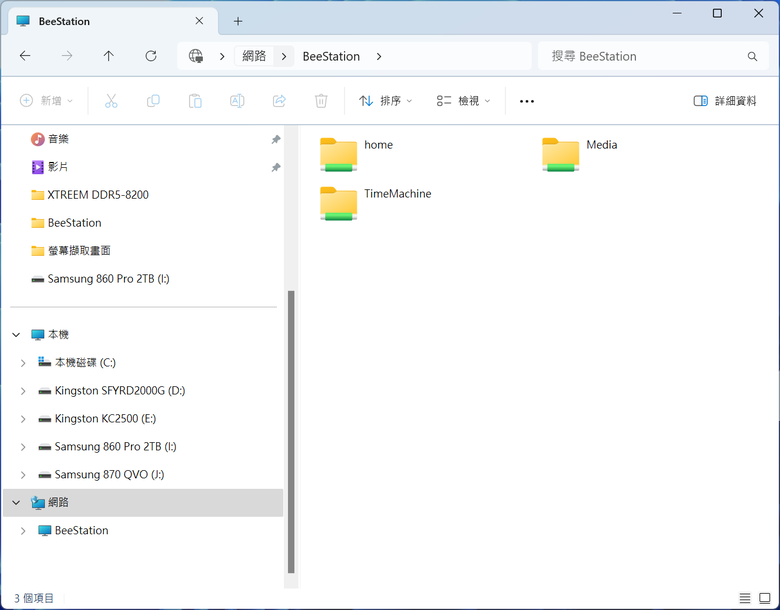This screenshot has width=780, height=610.
Task: Open BeeStation folder in quick access
Action: coord(66,223)
